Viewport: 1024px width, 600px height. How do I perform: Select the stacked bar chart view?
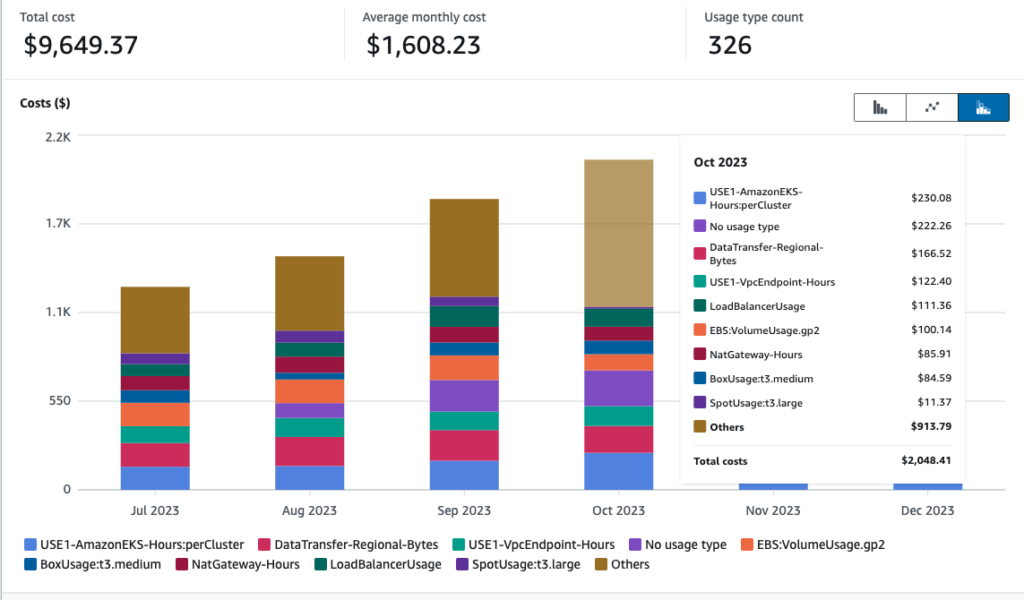(983, 108)
